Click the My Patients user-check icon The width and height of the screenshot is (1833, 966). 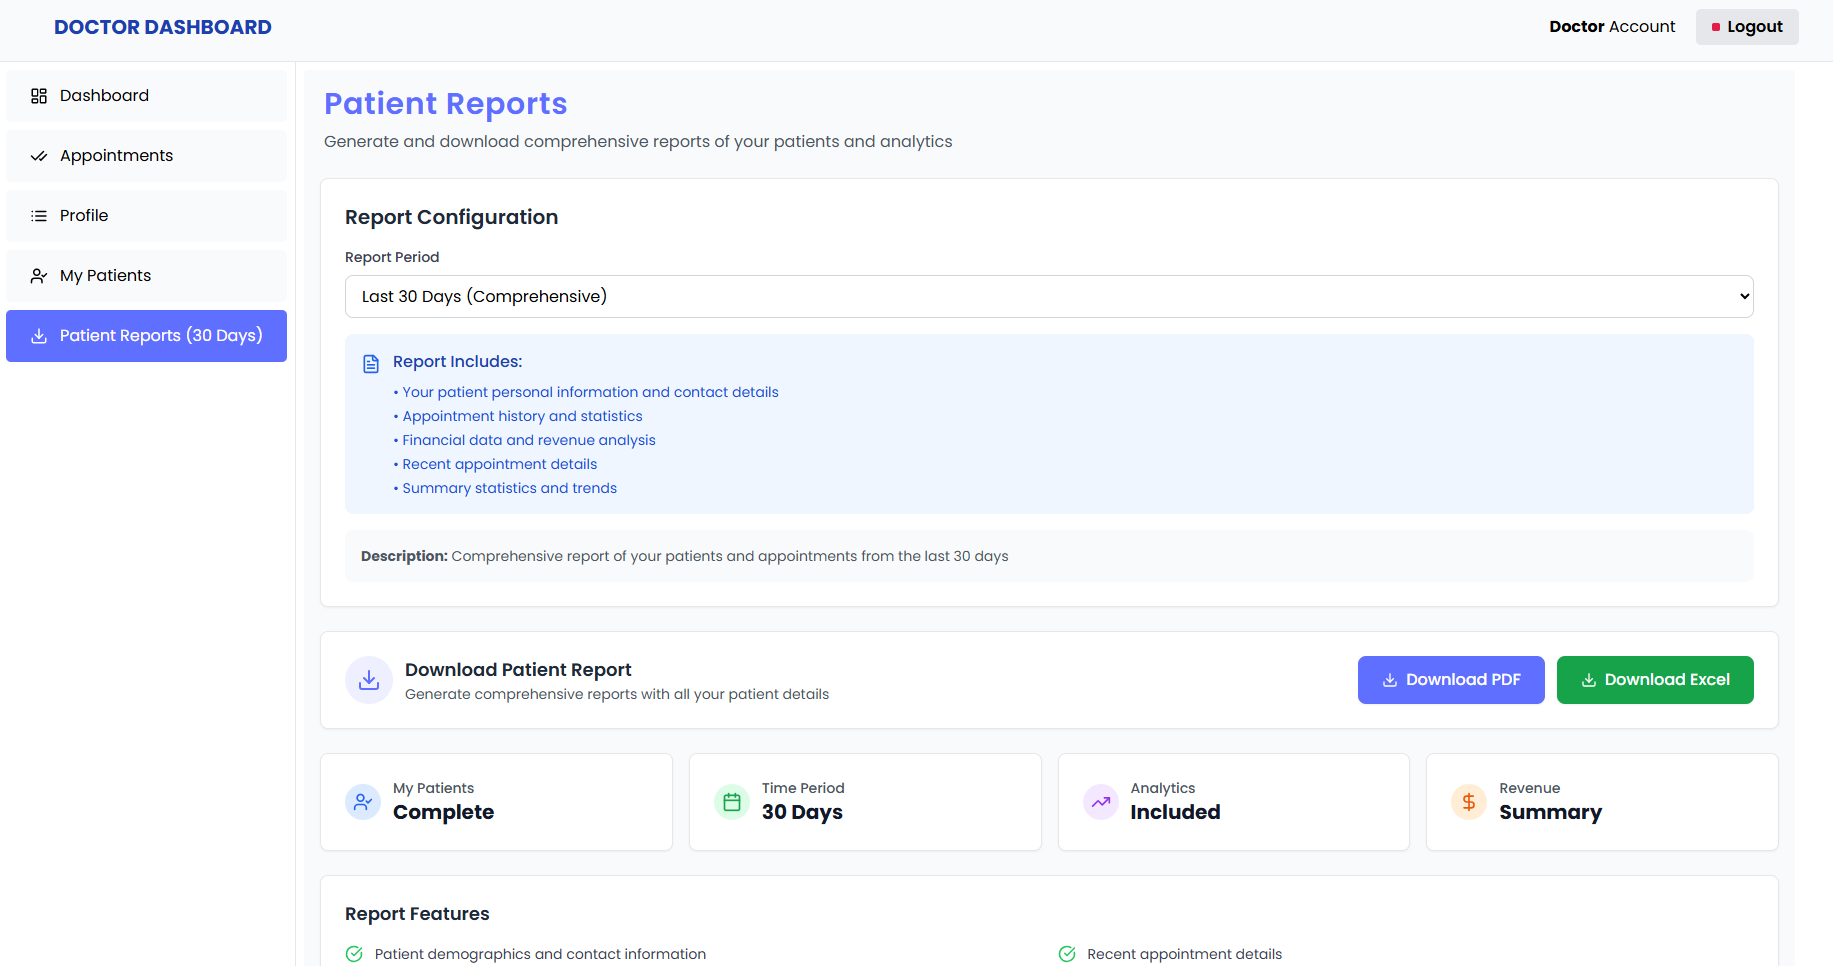click(39, 276)
